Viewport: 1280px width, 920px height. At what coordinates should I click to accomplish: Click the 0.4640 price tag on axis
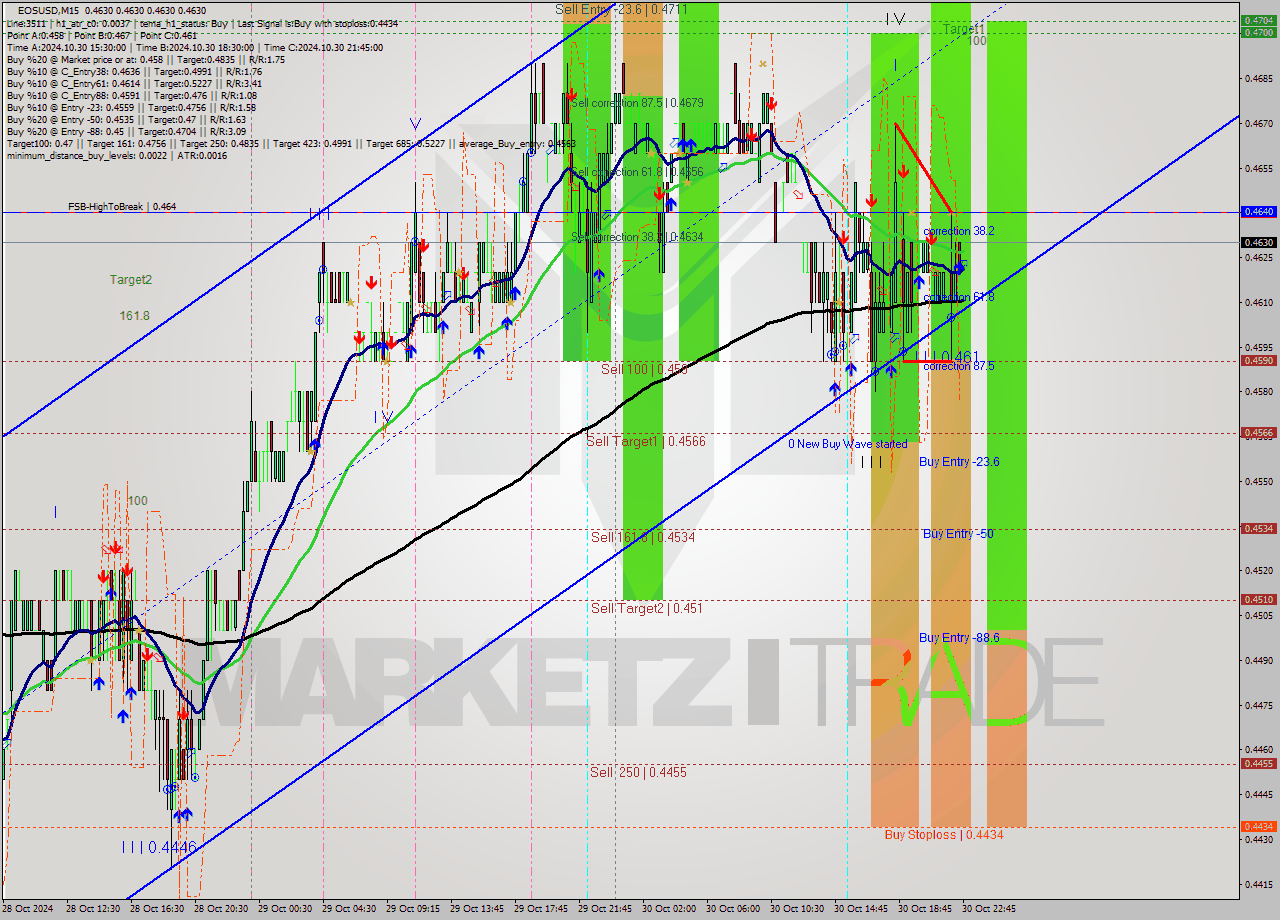tap(1258, 212)
